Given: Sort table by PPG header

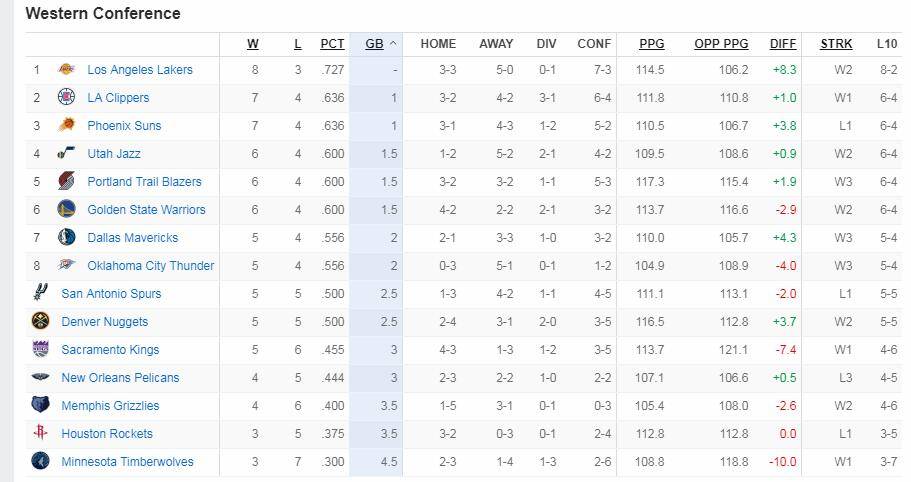Looking at the screenshot, I should pos(652,44).
